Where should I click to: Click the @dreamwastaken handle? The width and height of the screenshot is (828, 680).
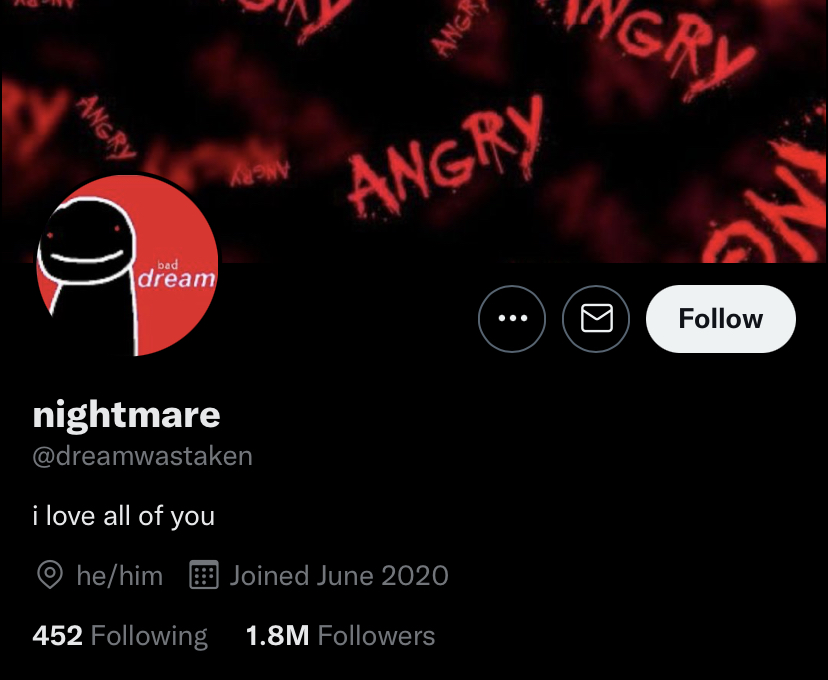(x=143, y=456)
